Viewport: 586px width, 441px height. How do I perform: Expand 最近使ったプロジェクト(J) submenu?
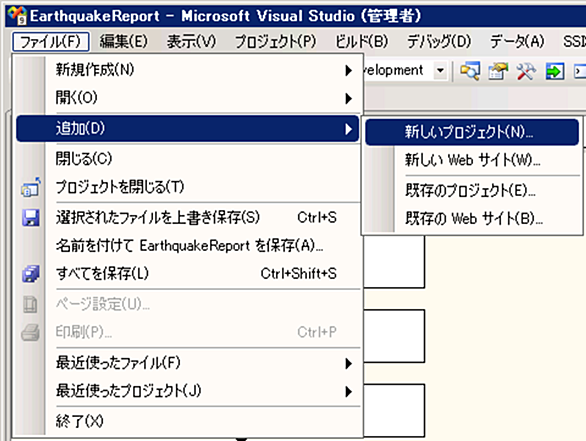pos(188,391)
